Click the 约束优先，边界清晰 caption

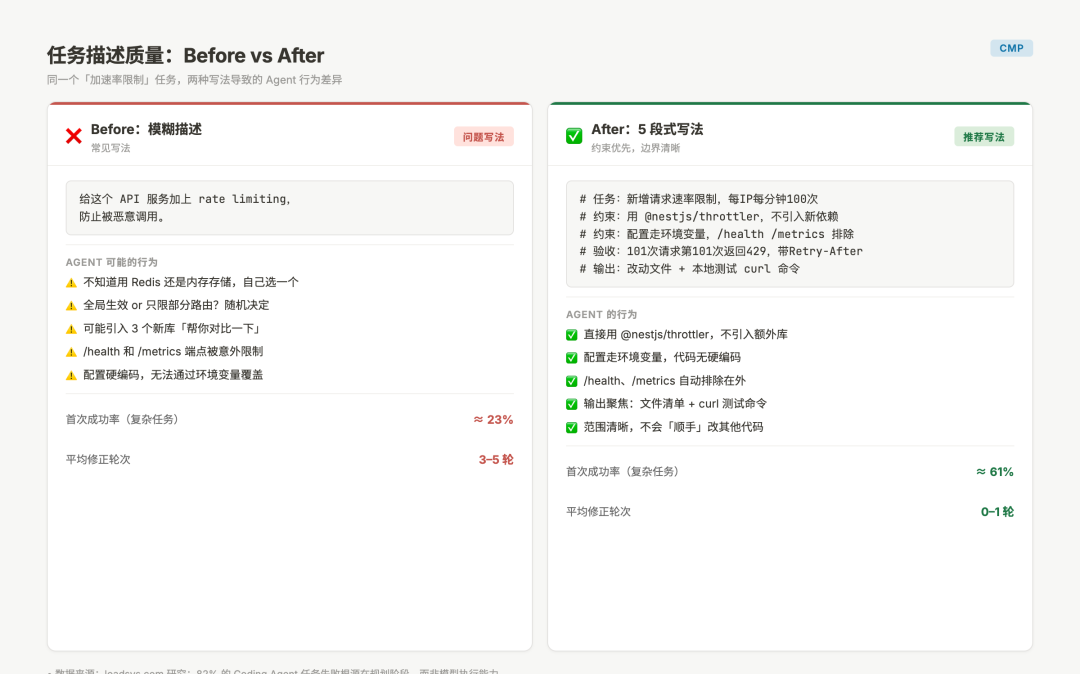click(635, 148)
